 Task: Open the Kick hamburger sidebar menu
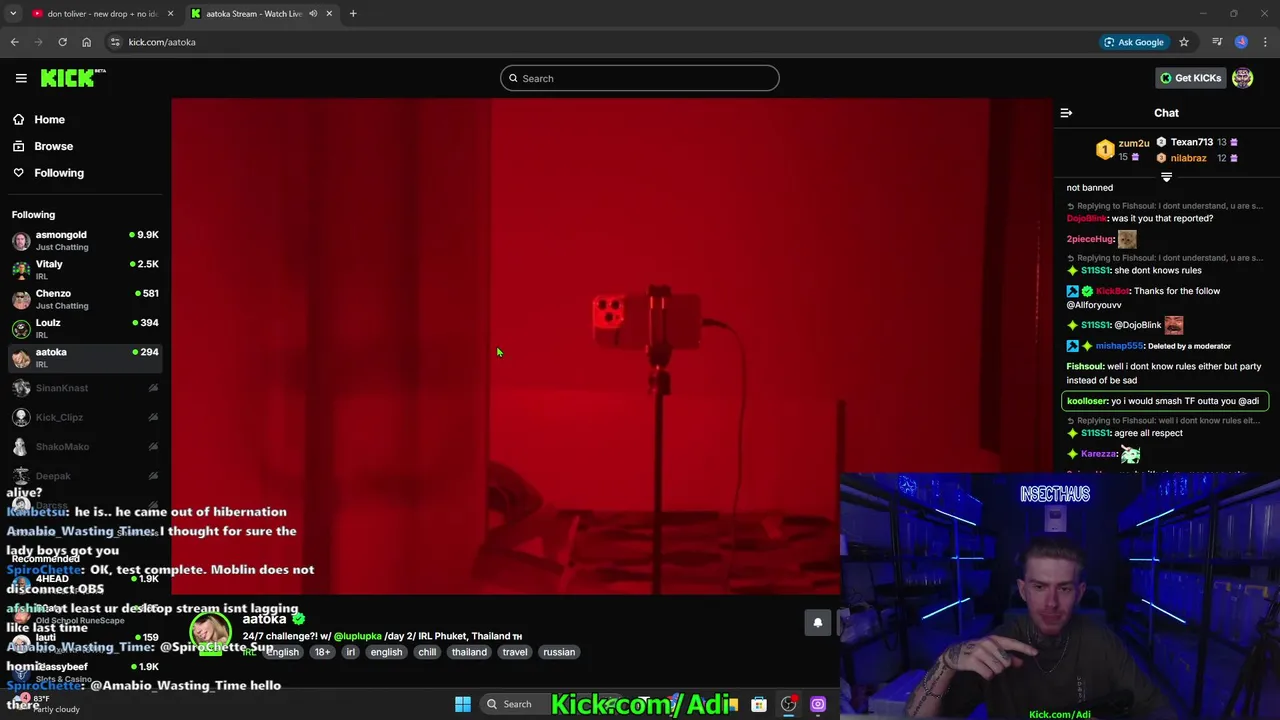[x=21, y=78]
